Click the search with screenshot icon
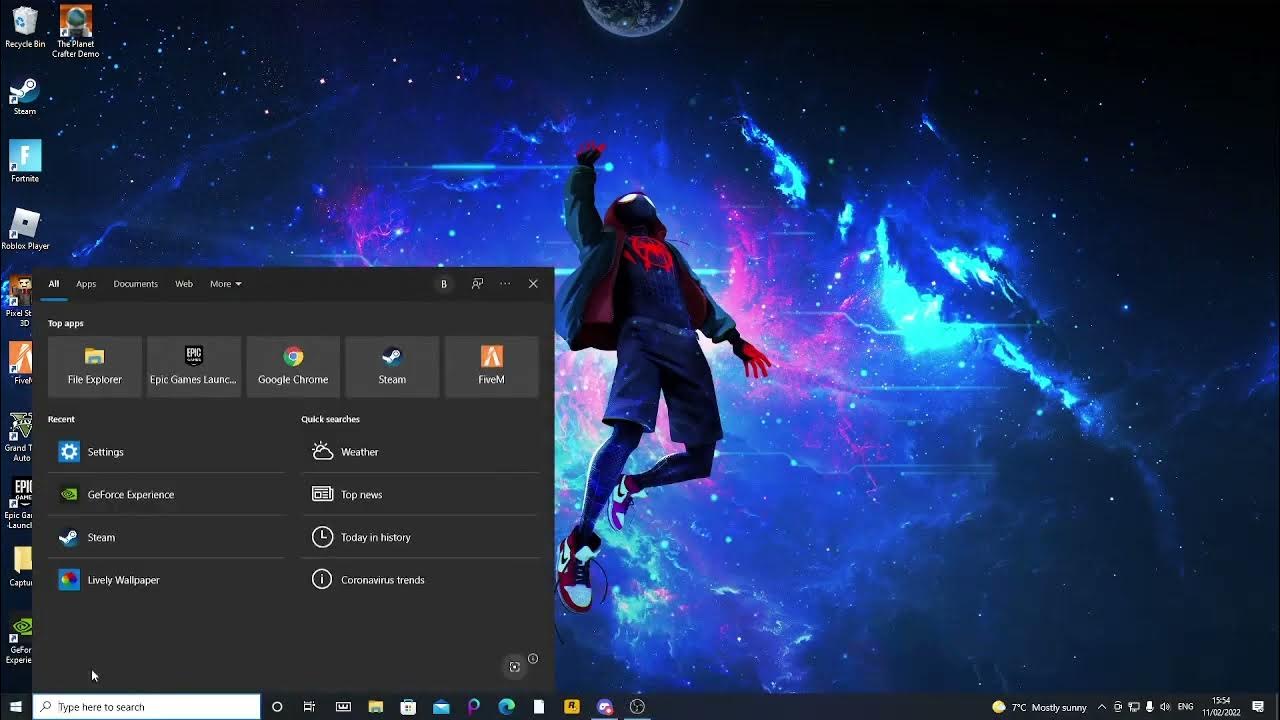1280x720 pixels. tap(514, 667)
